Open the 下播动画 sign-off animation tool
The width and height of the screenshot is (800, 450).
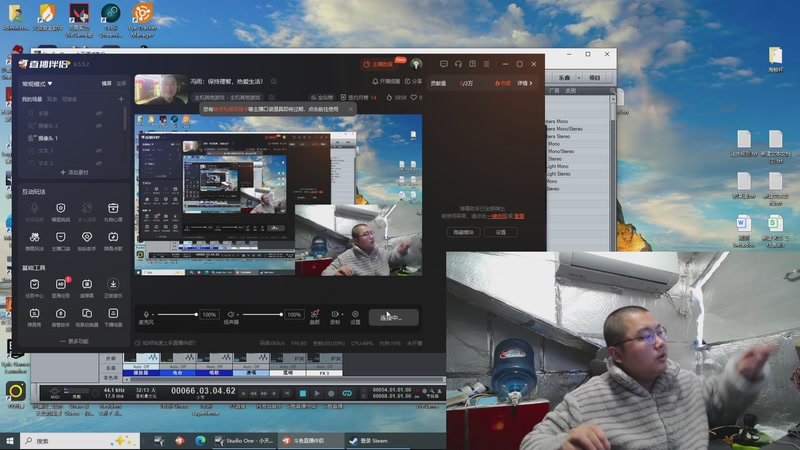(x=113, y=313)
